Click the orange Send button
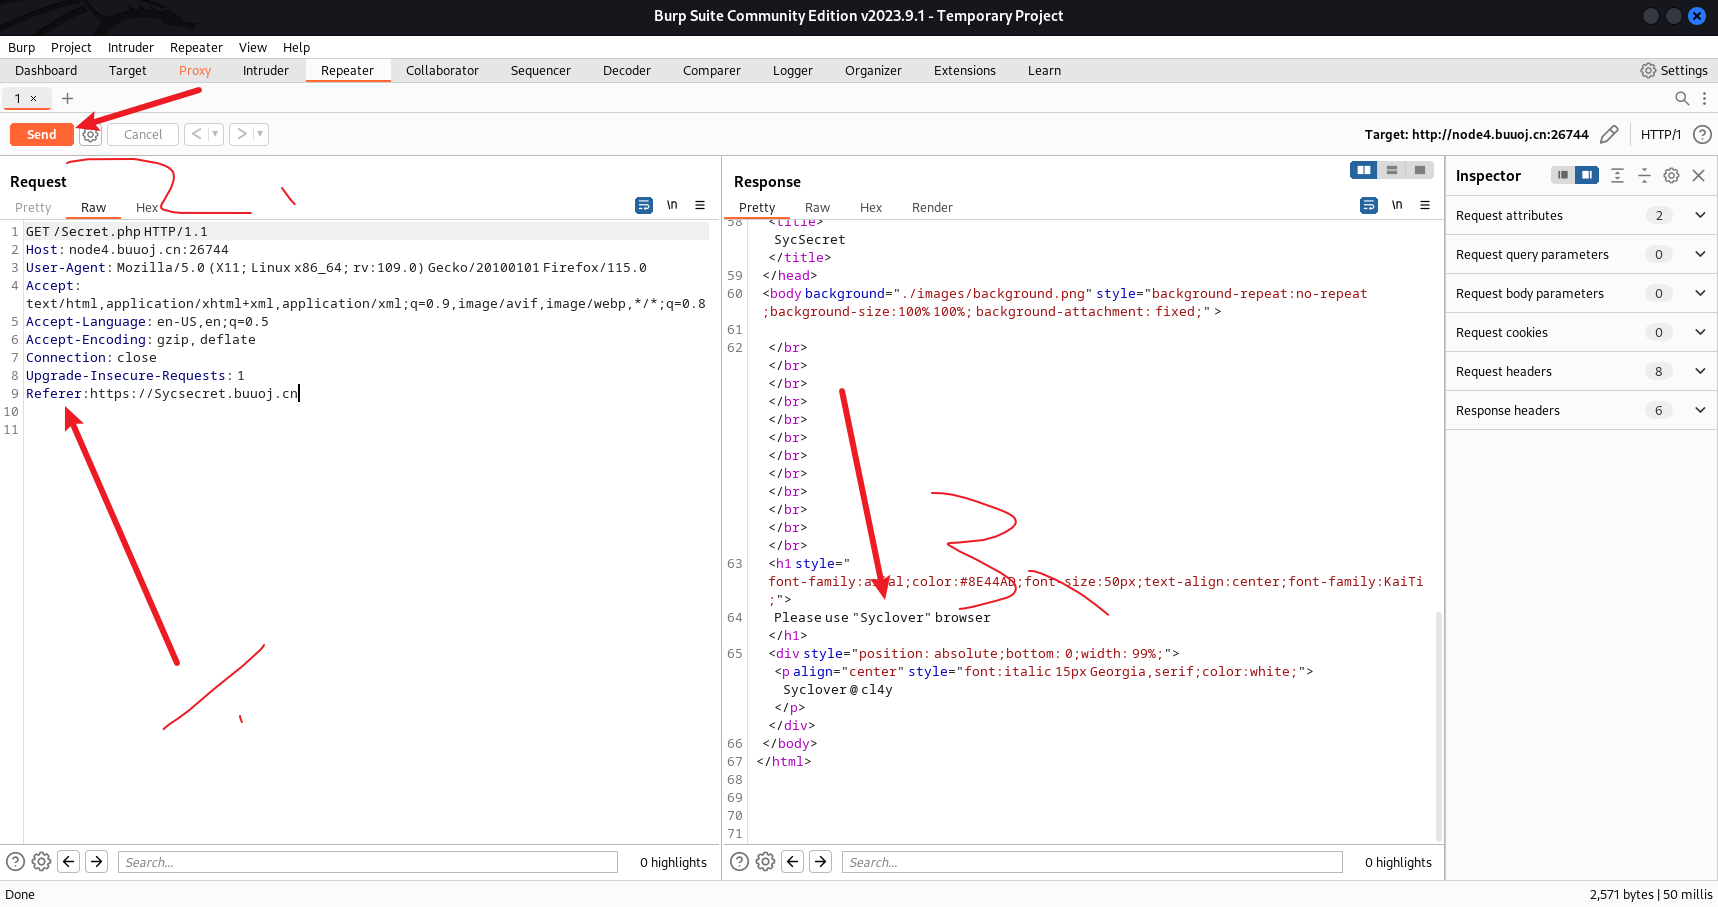The width and height of the screenshot is (1718, 907). pos(41,134)
